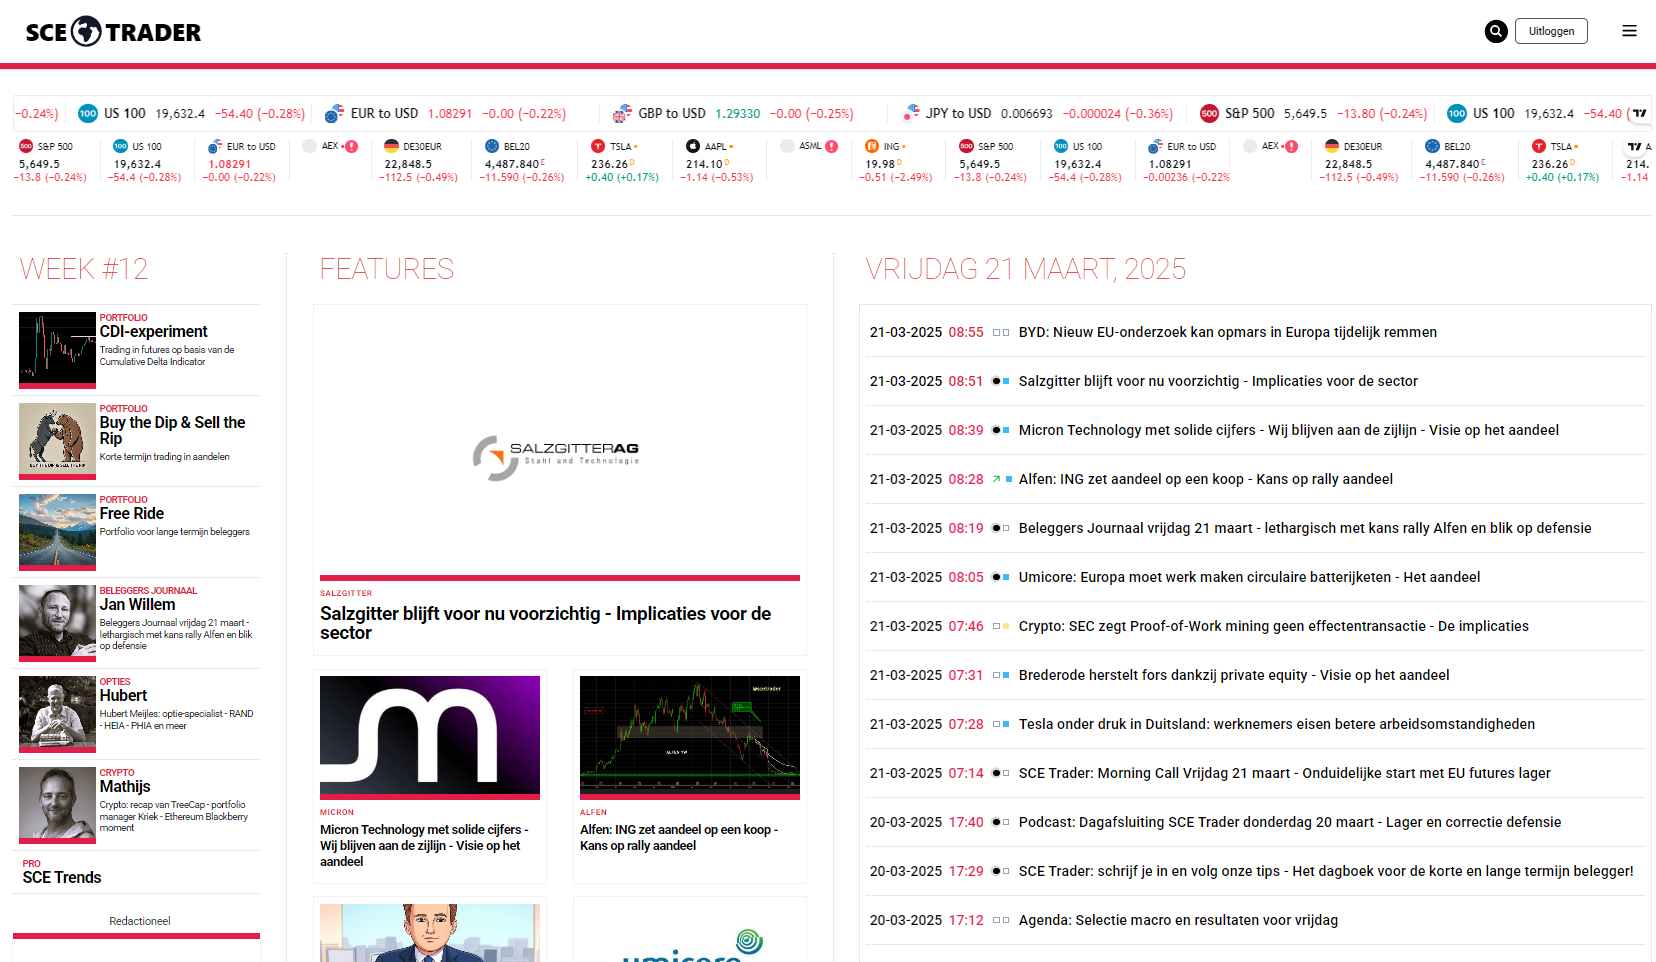Click the Micron logo feature image
The image size is (1656, 962).
click(x=430, y=738)
